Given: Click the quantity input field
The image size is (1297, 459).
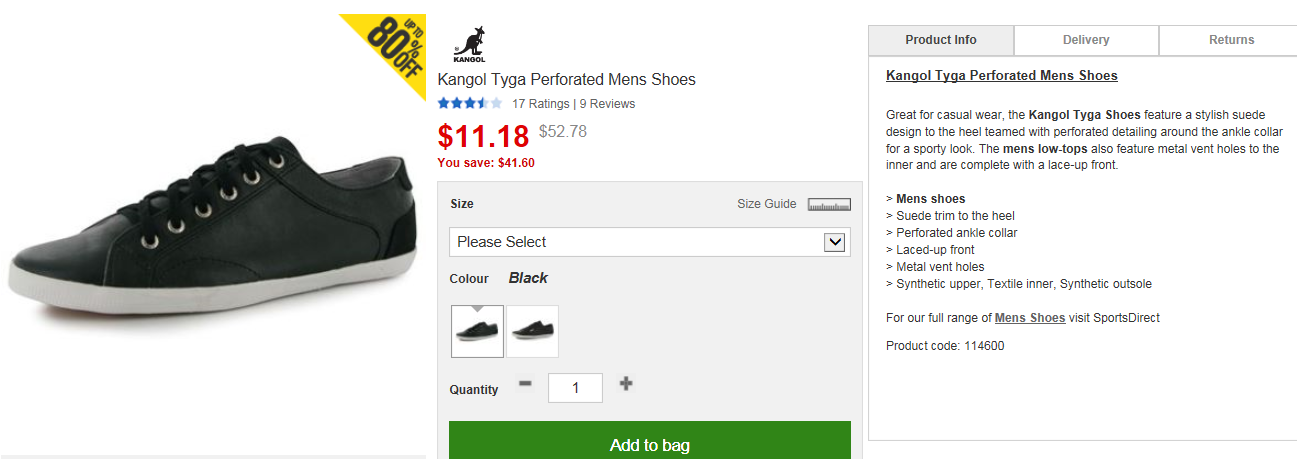Looking at the screenshot, I should pos(575,388).
